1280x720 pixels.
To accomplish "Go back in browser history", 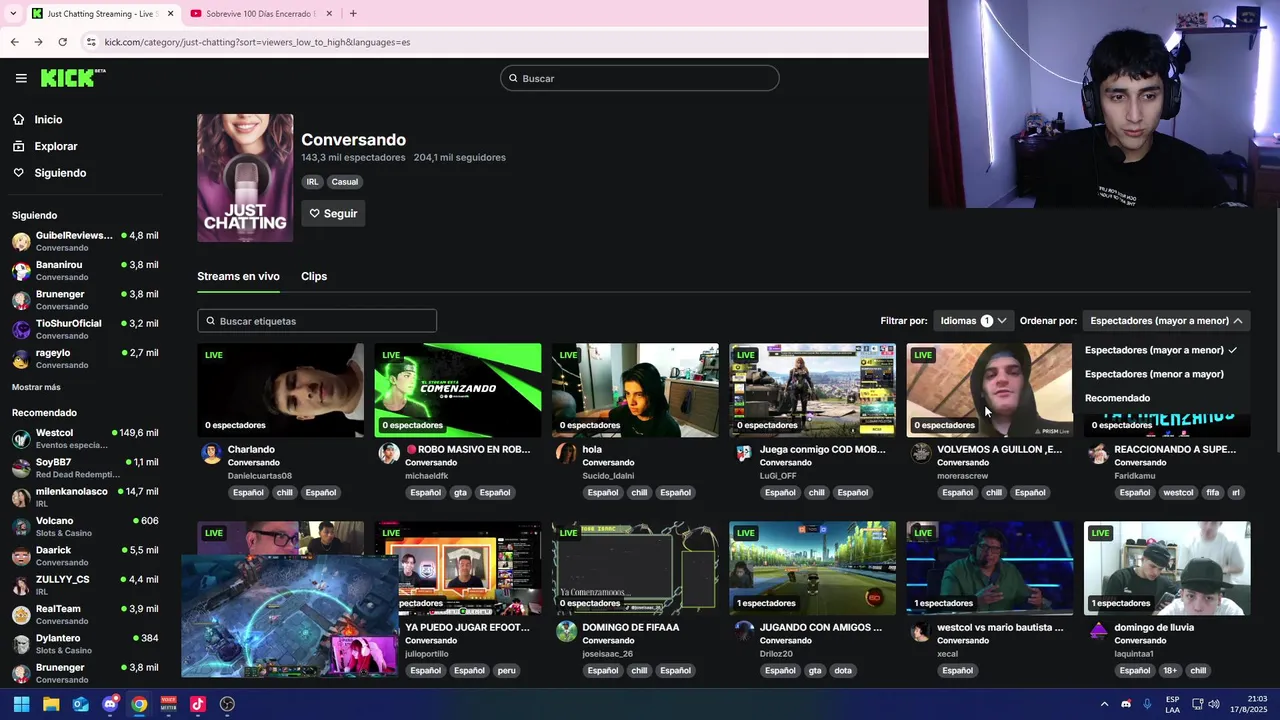I will point(14,42).
